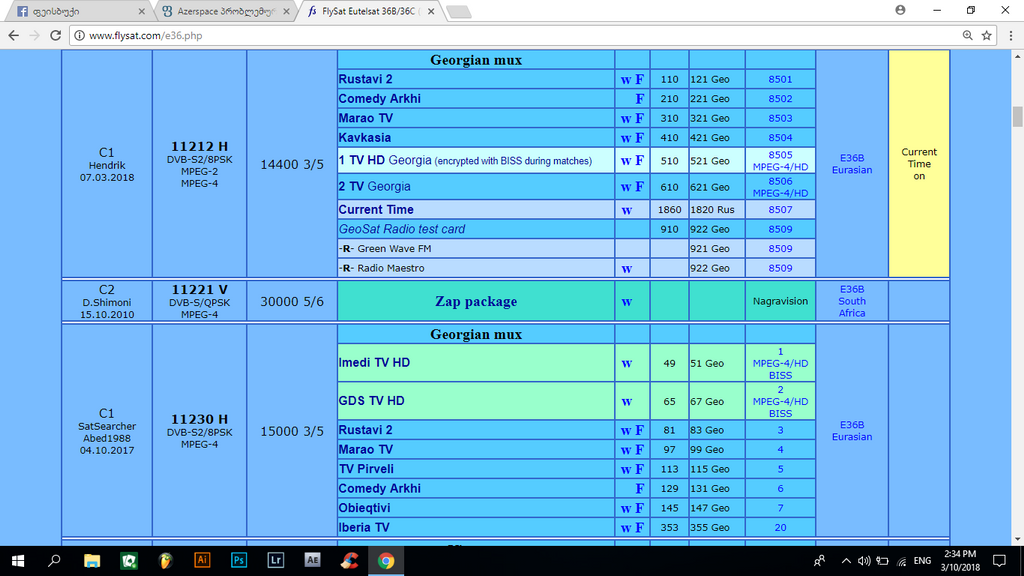Click web link 'w' for Radio Maestro

pos(626,268)
